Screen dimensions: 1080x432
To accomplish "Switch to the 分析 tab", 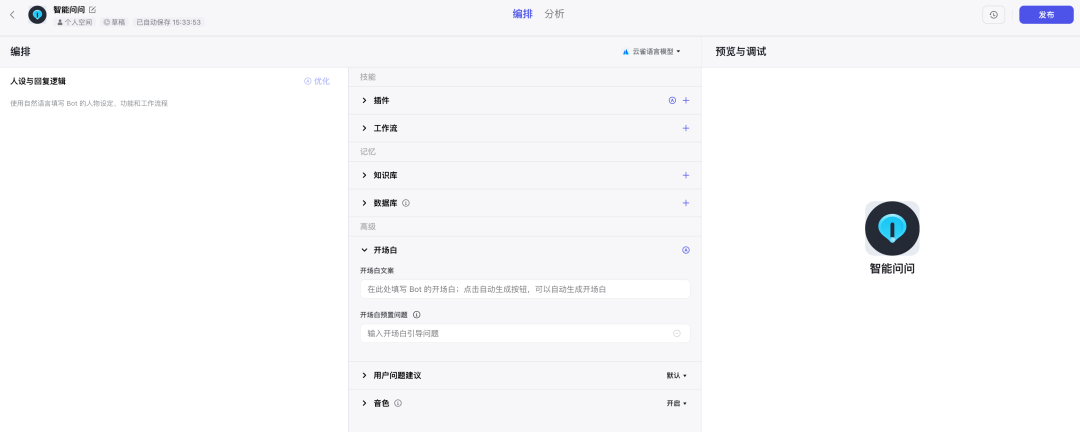I will tap(554, 14).
